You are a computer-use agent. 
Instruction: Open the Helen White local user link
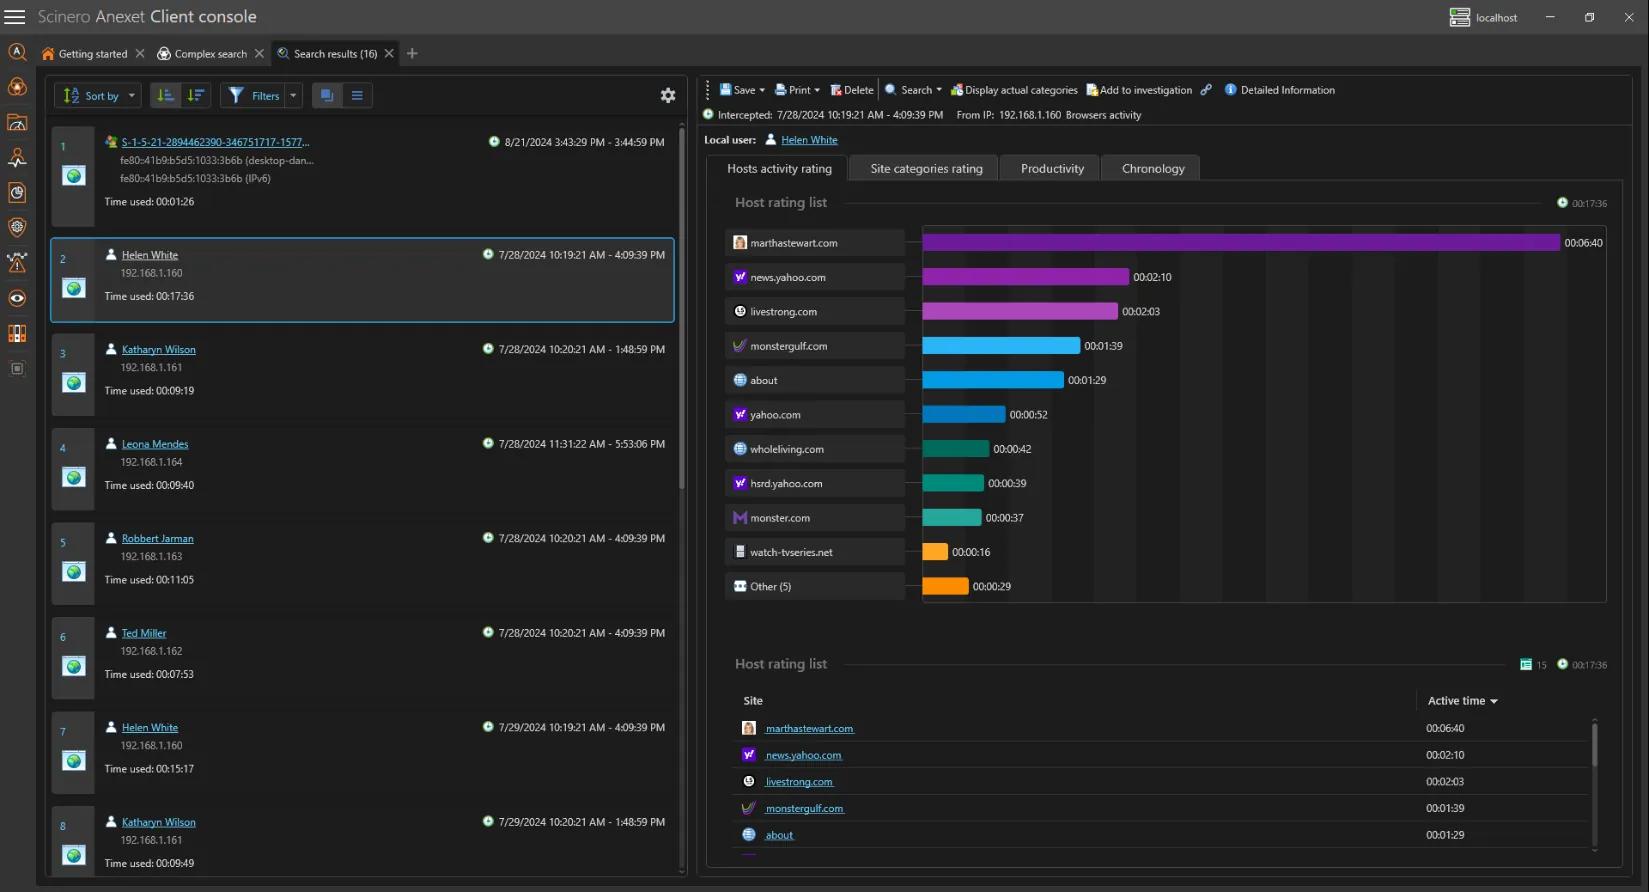pos(809,140)
